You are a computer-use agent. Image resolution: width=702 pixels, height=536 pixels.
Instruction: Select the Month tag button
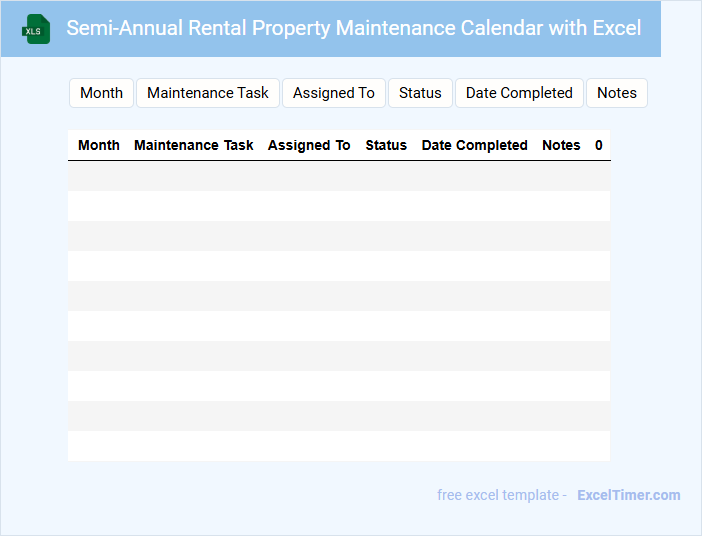tap(101, 93)
